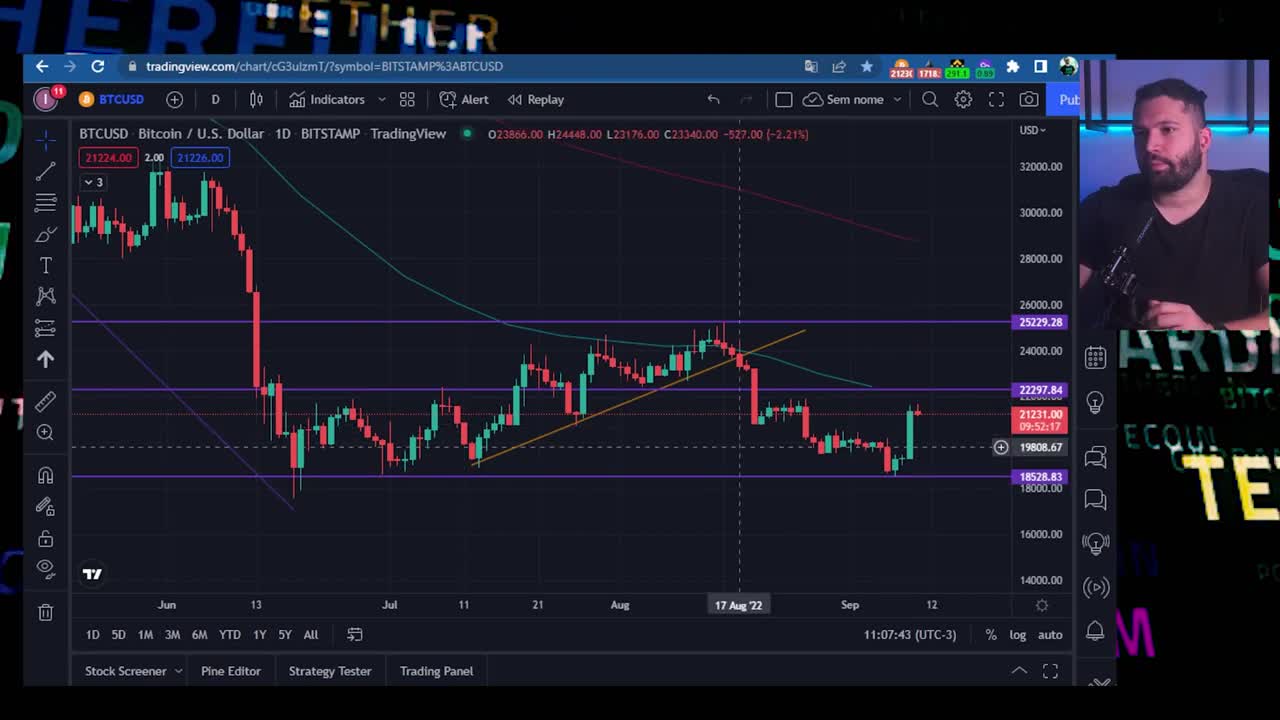Open the Sem nome layout menu

tap(853, 99)
